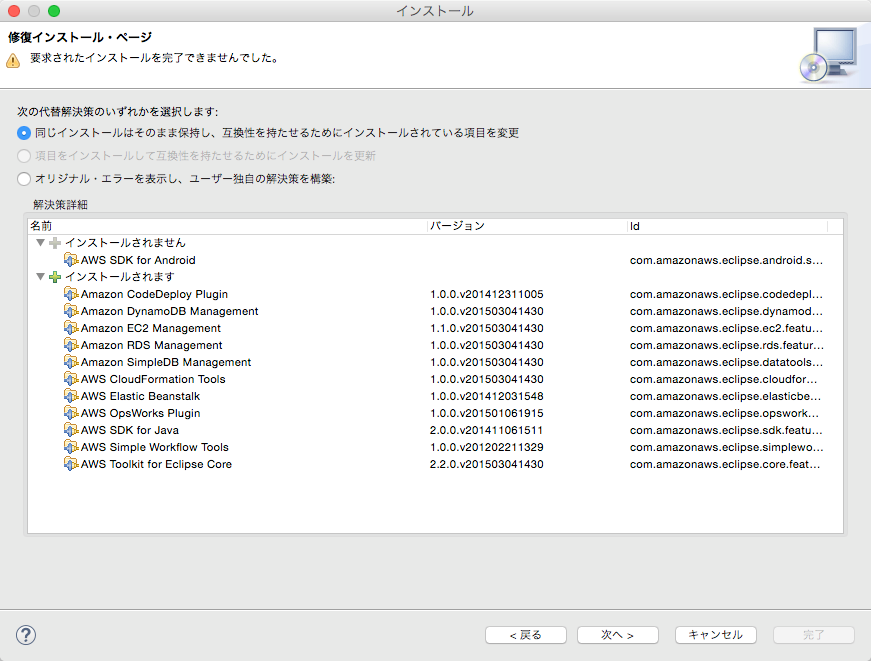Click the バージョン column header
The height and width of the screenshot is (661, 871).
click(x=527, y=226)
